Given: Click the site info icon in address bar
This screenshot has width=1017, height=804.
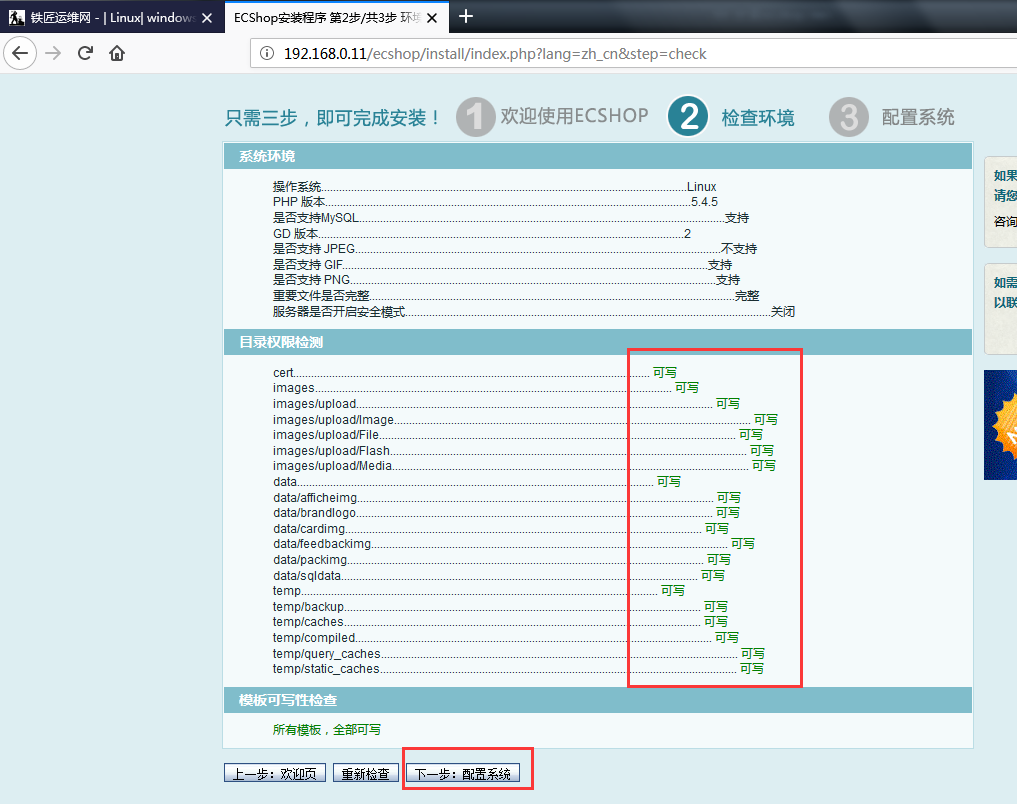Looking at the screenshot, I should pyautogui.click(x=267, y=53).
